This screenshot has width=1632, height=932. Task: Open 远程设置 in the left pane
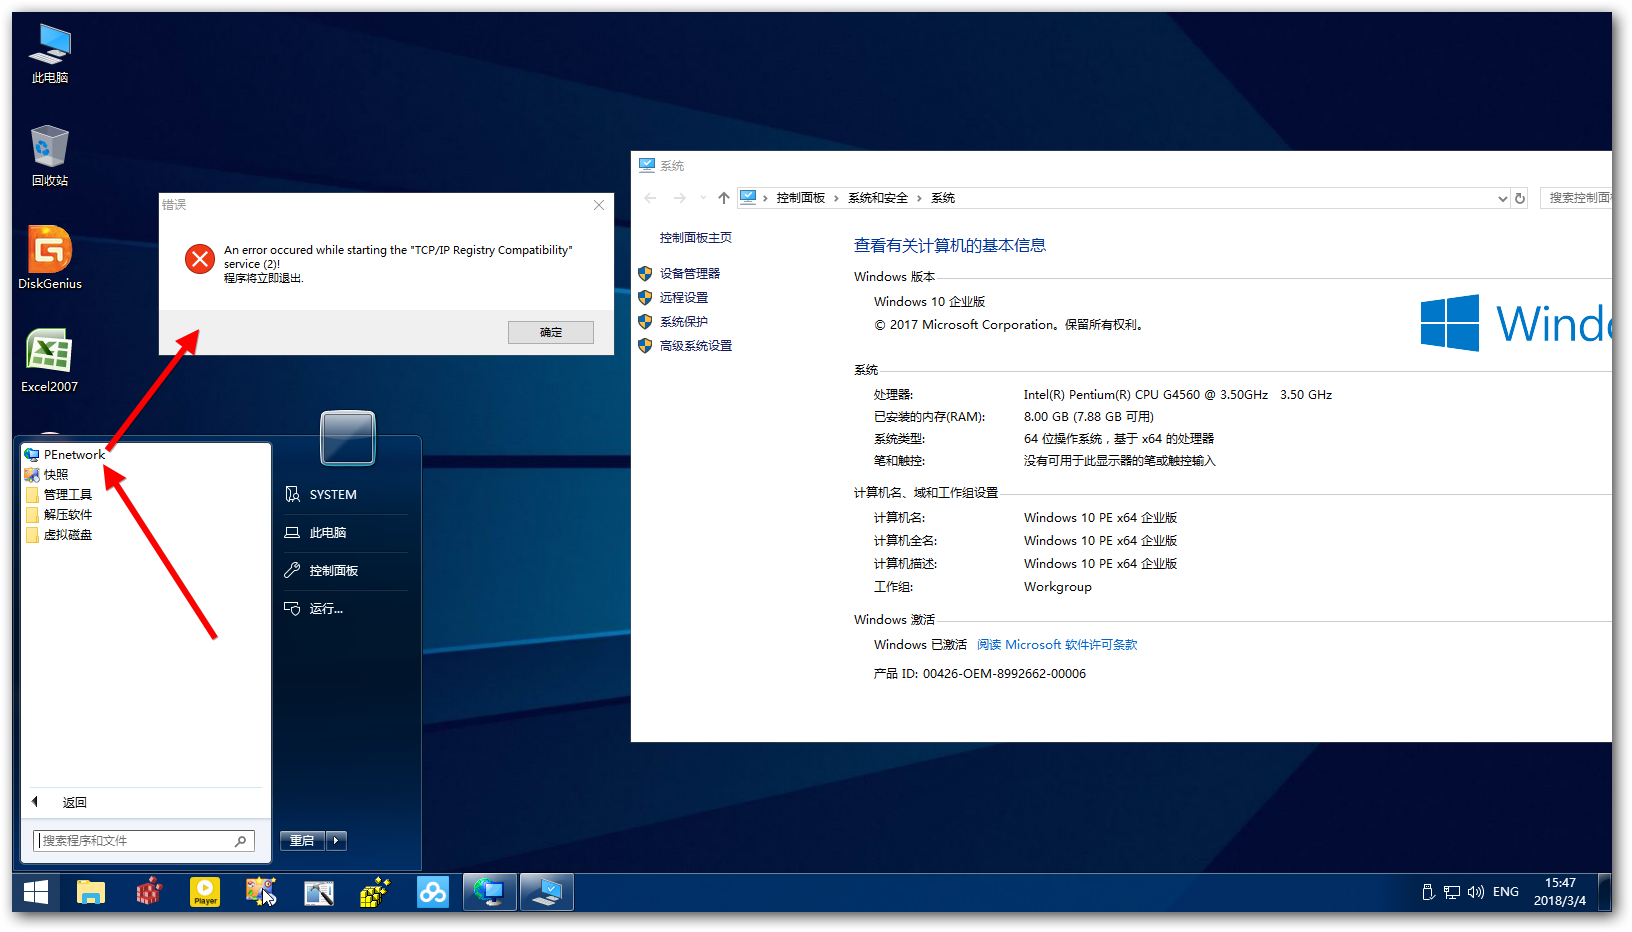click(x=684, y=298)
